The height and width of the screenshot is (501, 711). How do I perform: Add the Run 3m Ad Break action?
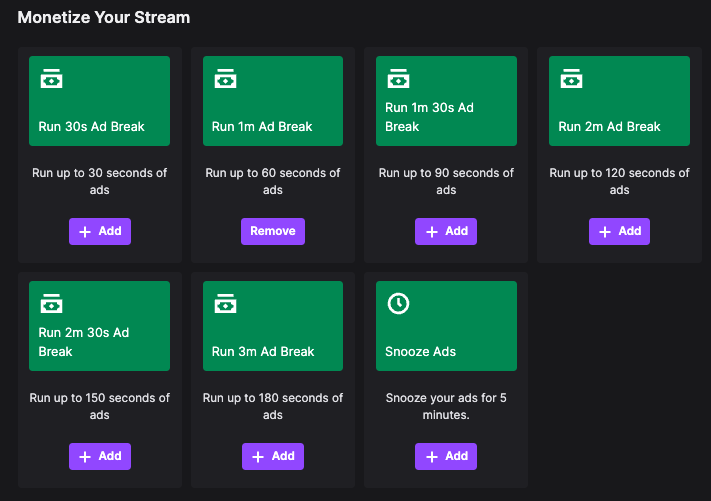click(x=273, y=456)
